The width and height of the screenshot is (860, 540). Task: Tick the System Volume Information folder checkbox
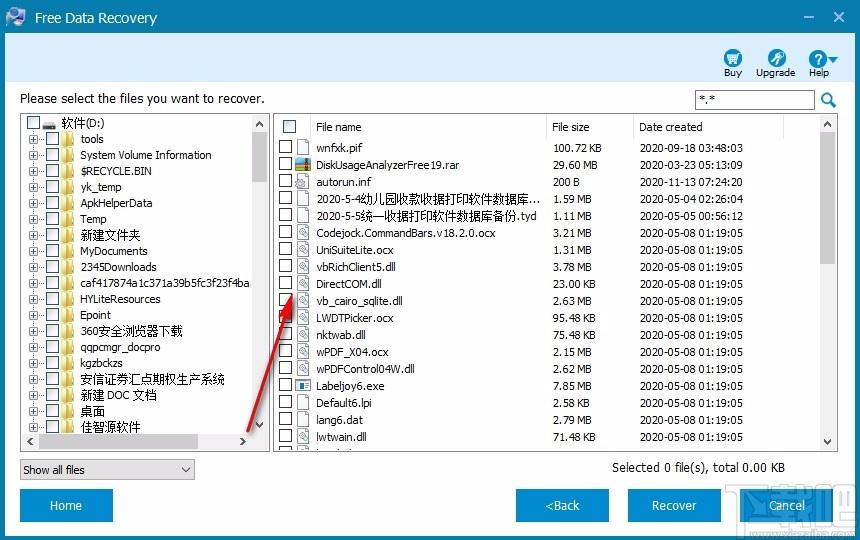53,155
